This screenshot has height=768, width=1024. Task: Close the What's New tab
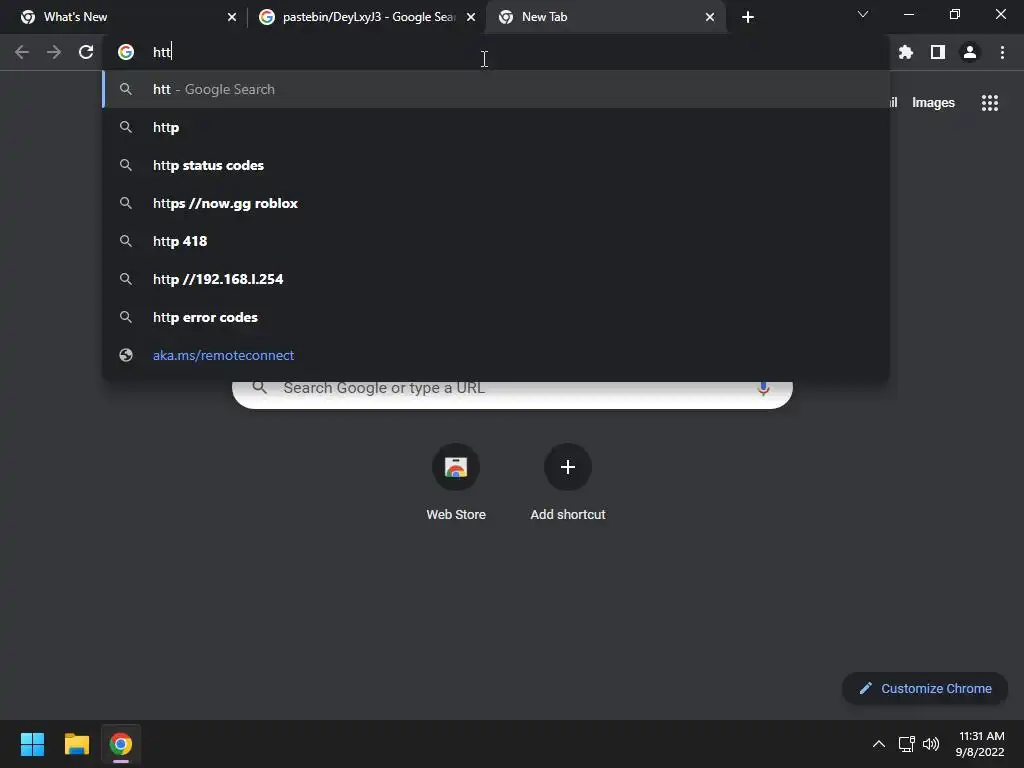(232, 17)
